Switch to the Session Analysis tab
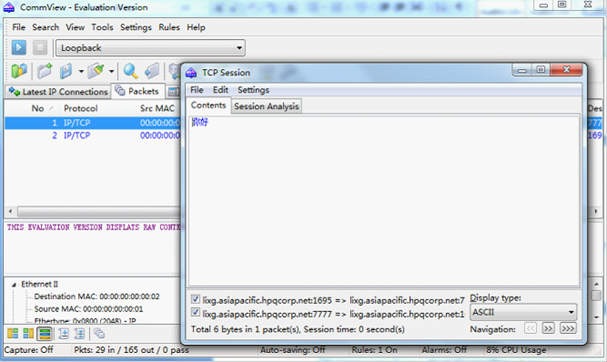This screenshot has width=607, height=362. pos(266,106)
